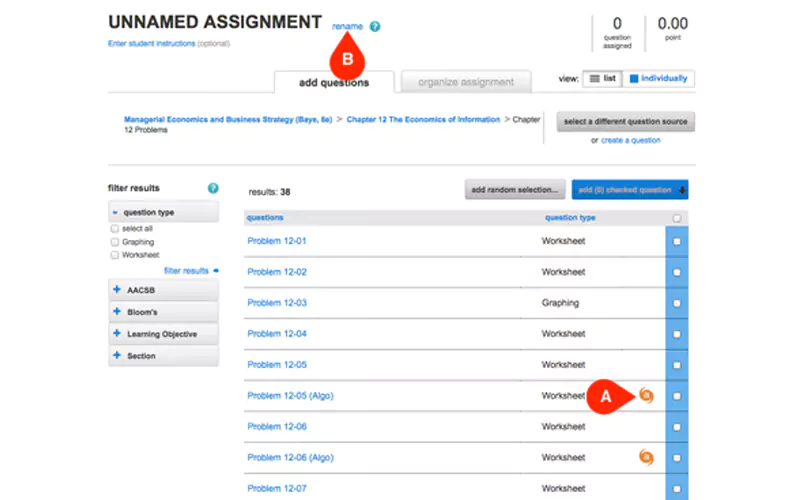Image resolution: width=800 pixels, height=500 pixels.
Task: Open Chapter 12 The Economics of Information breadcrumb
Action: tap(423, 119)
